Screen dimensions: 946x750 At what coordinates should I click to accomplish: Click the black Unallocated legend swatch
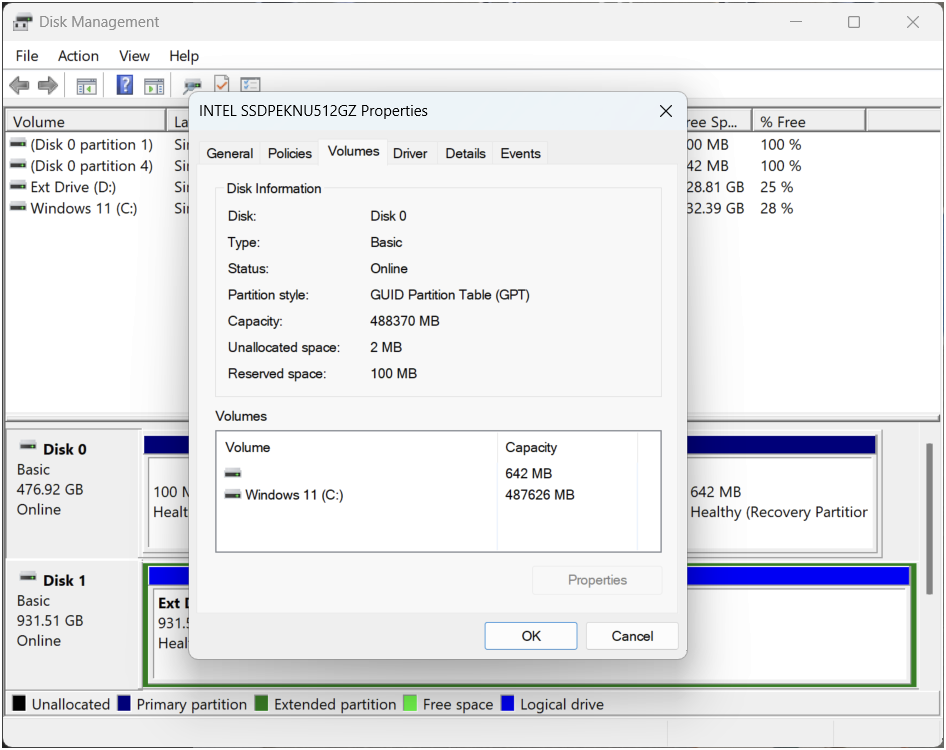click(x=19, y=704)
